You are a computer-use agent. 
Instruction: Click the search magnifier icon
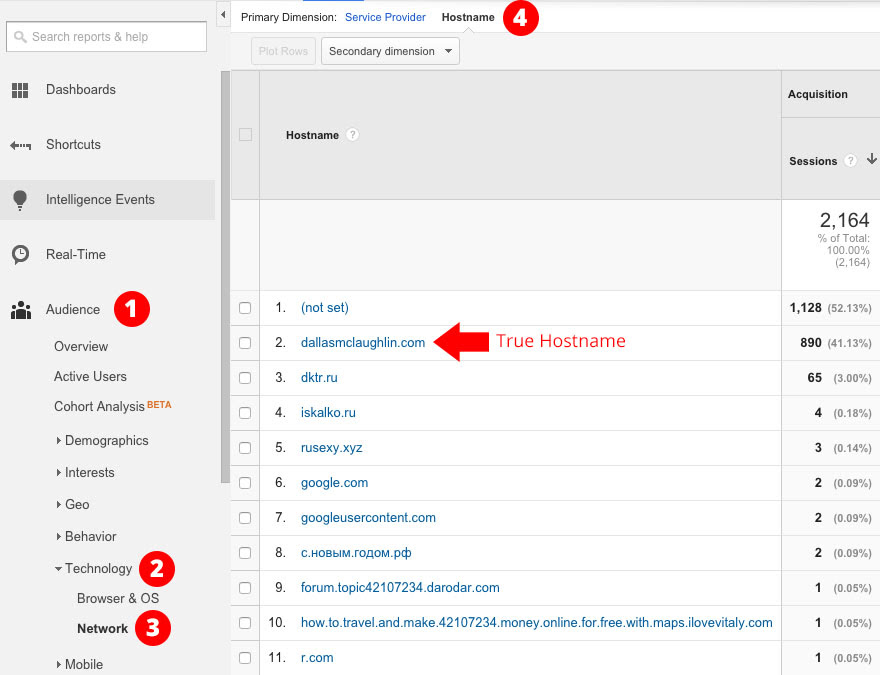[x=20, y=36]
